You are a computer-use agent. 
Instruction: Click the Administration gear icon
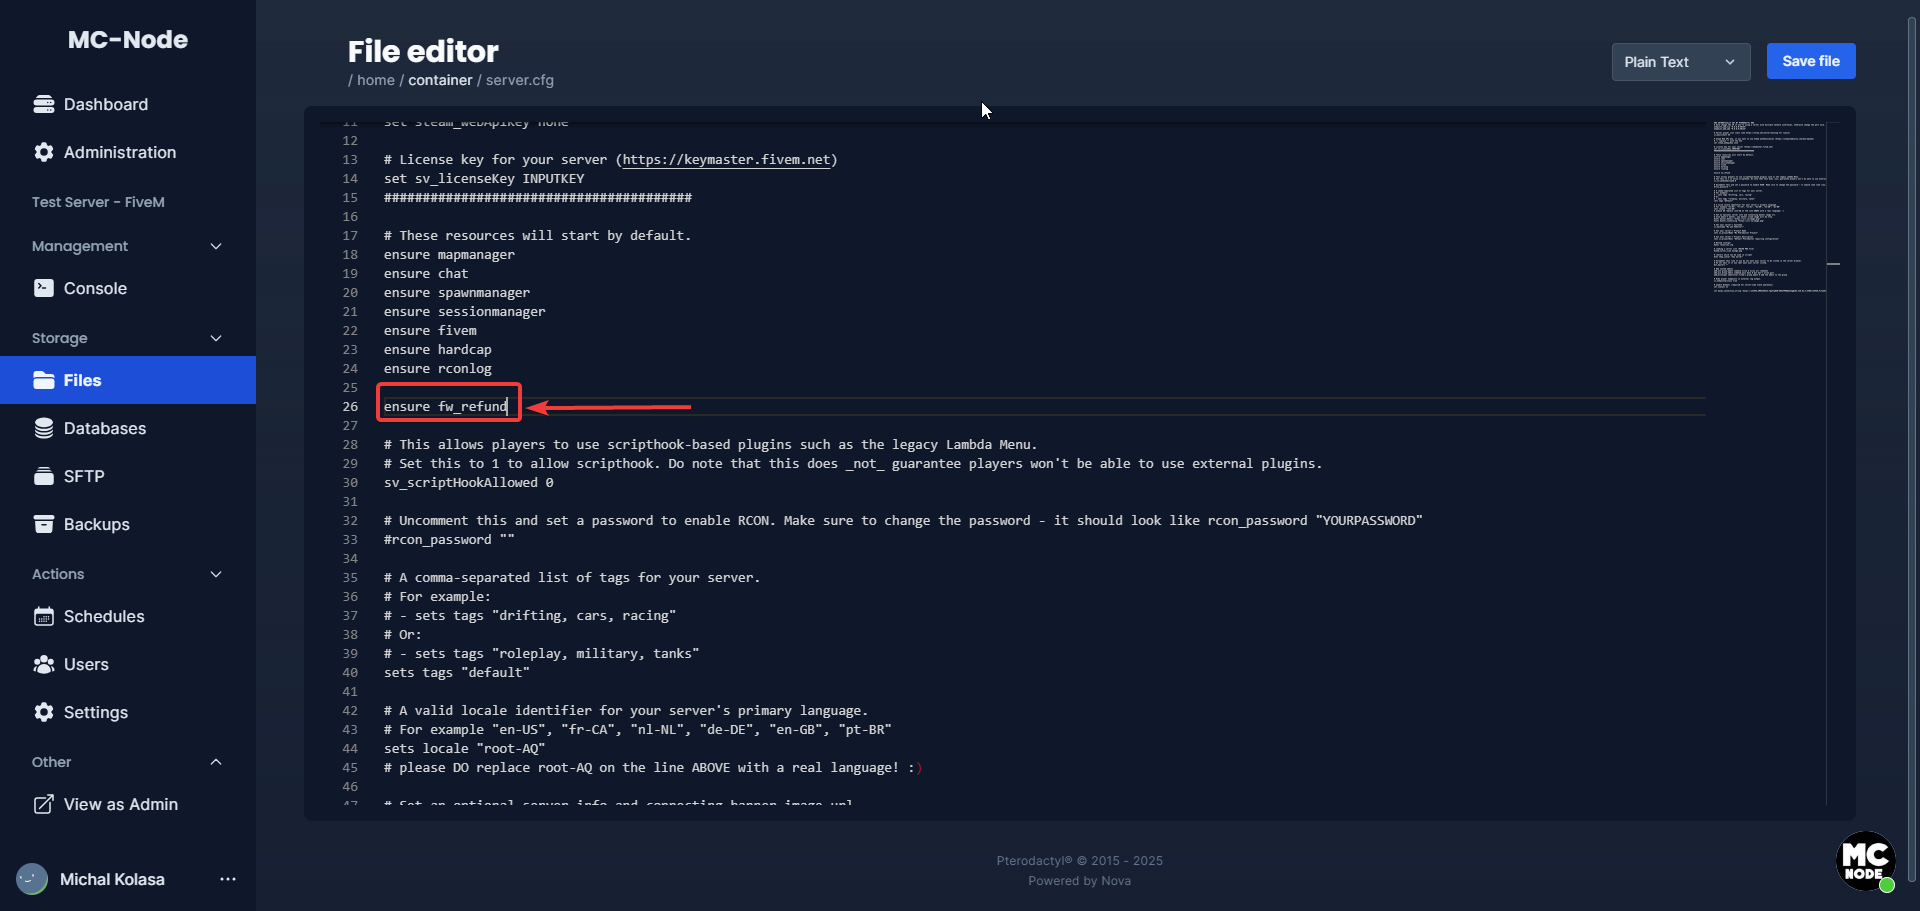click(44, 152)
